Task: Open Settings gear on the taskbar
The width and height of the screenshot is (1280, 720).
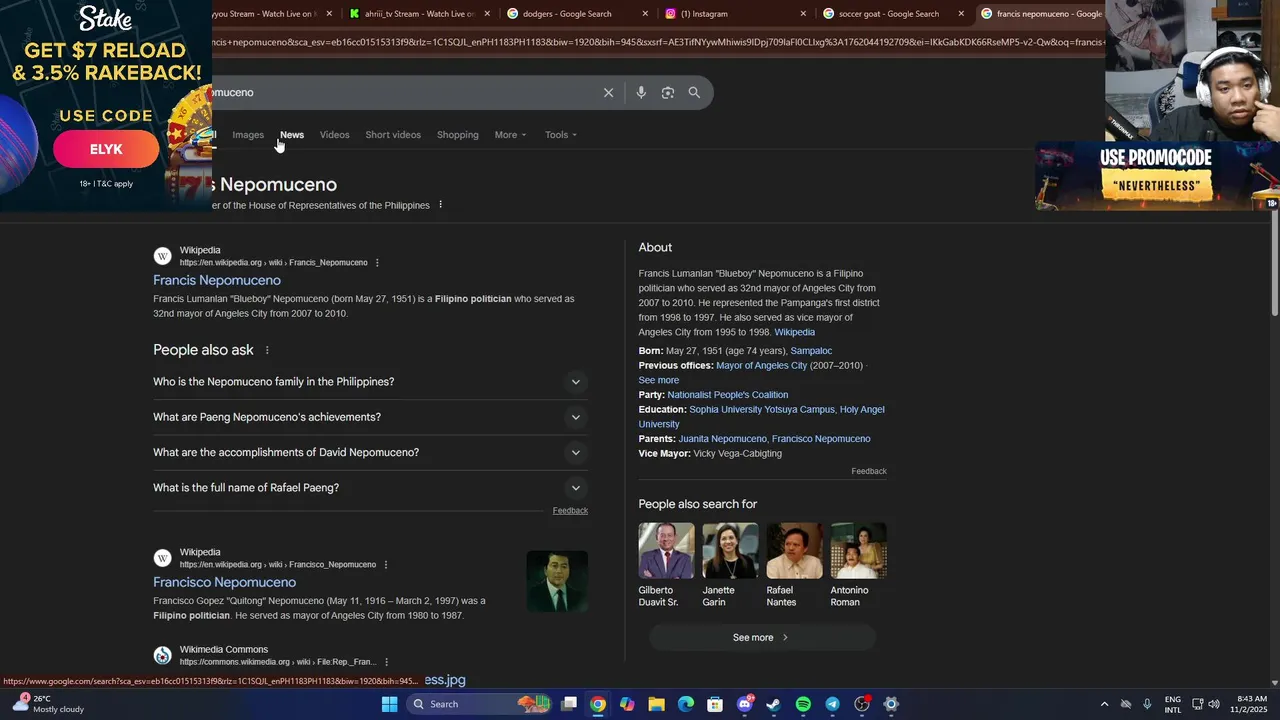Action: 891,704
